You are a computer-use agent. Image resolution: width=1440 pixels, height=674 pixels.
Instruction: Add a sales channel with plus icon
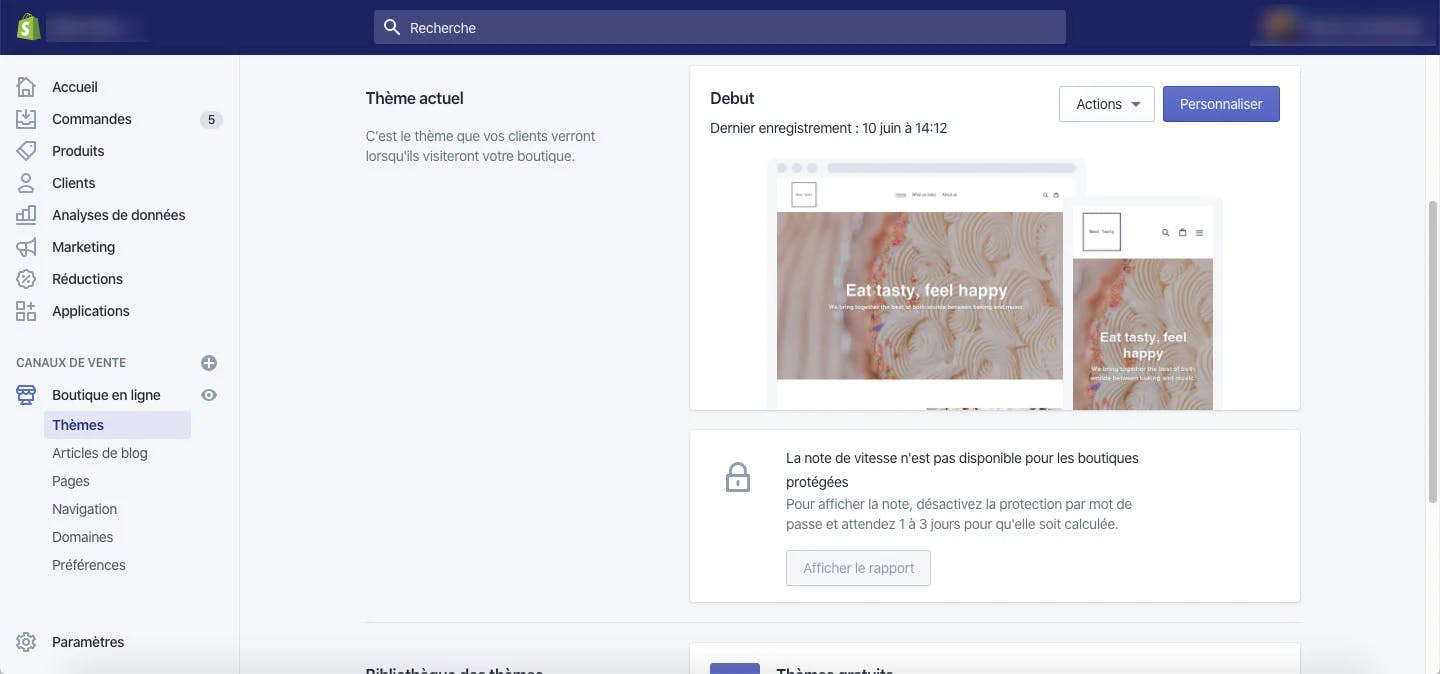pyautogui.click(x=209, y=363)
